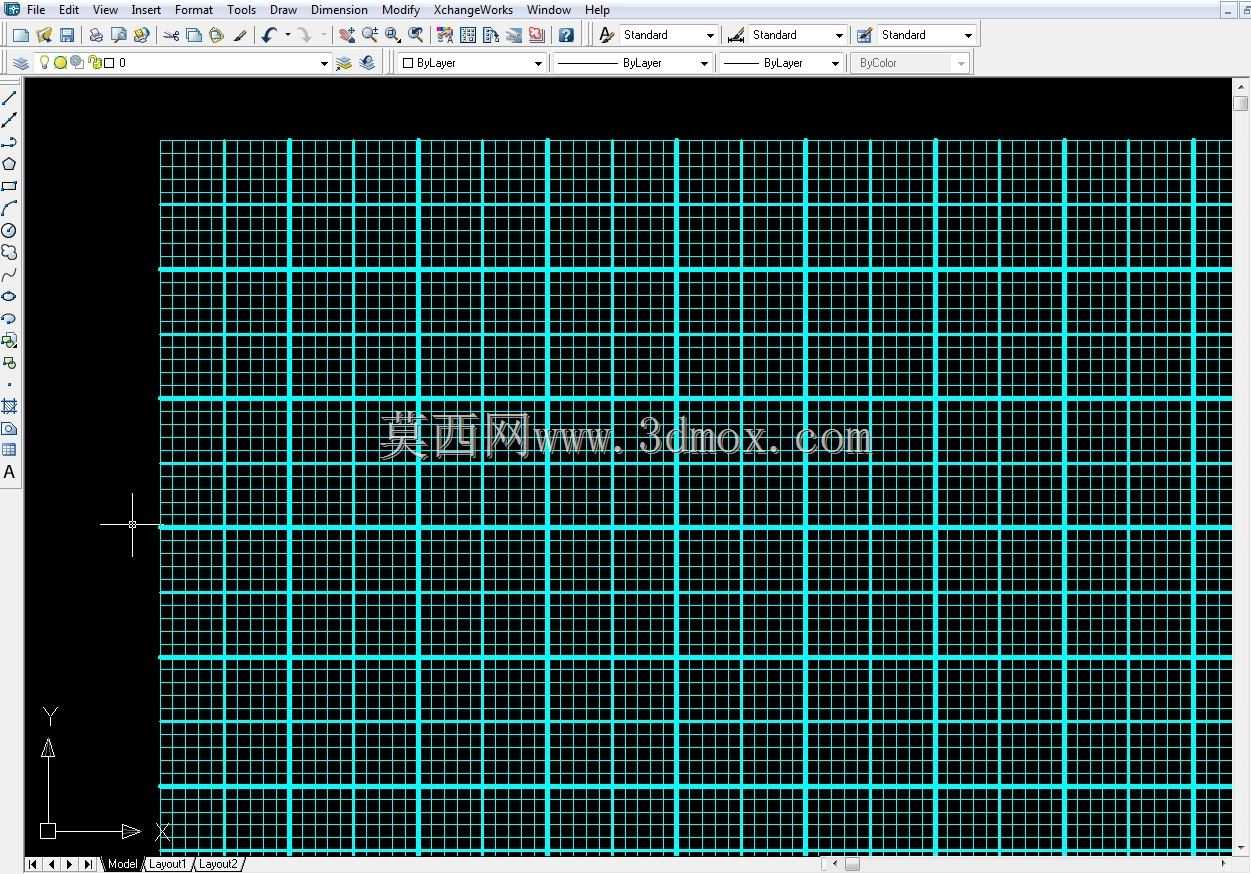Select the Polygon tool
The image size is (1251, 874).
9,164
